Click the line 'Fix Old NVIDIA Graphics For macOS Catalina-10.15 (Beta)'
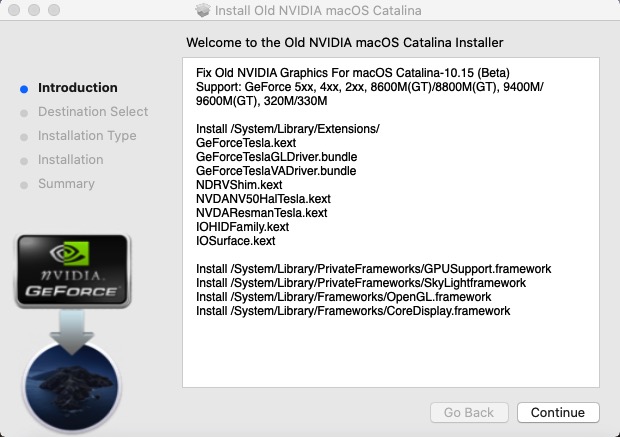The width and height of the screenshot is (620, 438). pyautogui.click(x=353, y=73)
